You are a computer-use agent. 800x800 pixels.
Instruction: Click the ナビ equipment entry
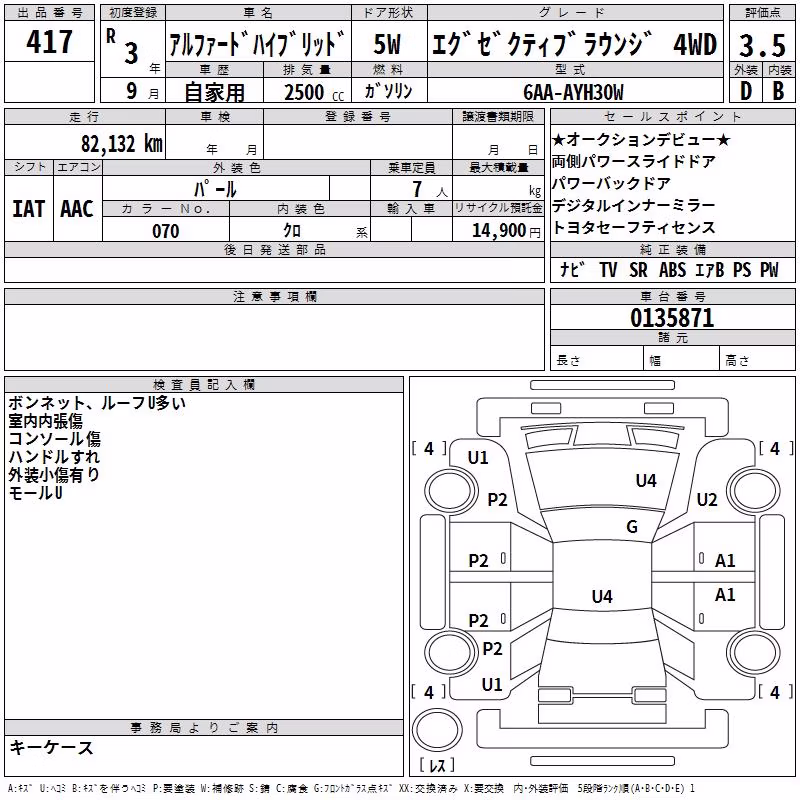571,269
